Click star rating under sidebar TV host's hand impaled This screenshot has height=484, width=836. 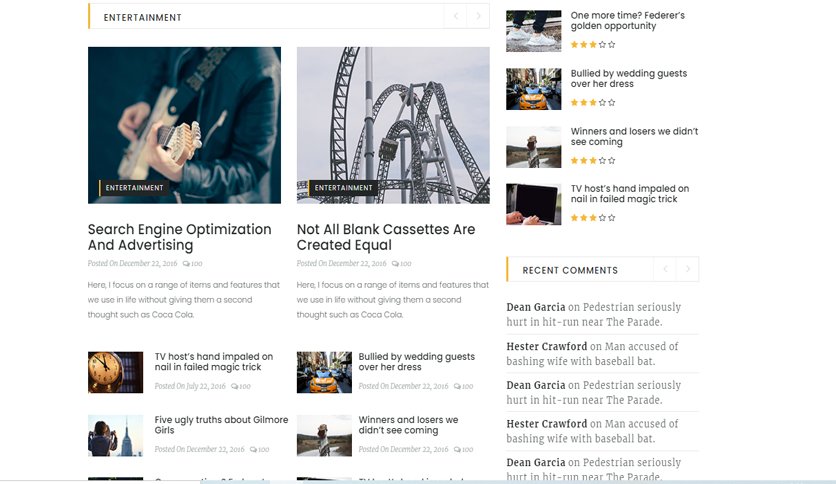(593, 218)
